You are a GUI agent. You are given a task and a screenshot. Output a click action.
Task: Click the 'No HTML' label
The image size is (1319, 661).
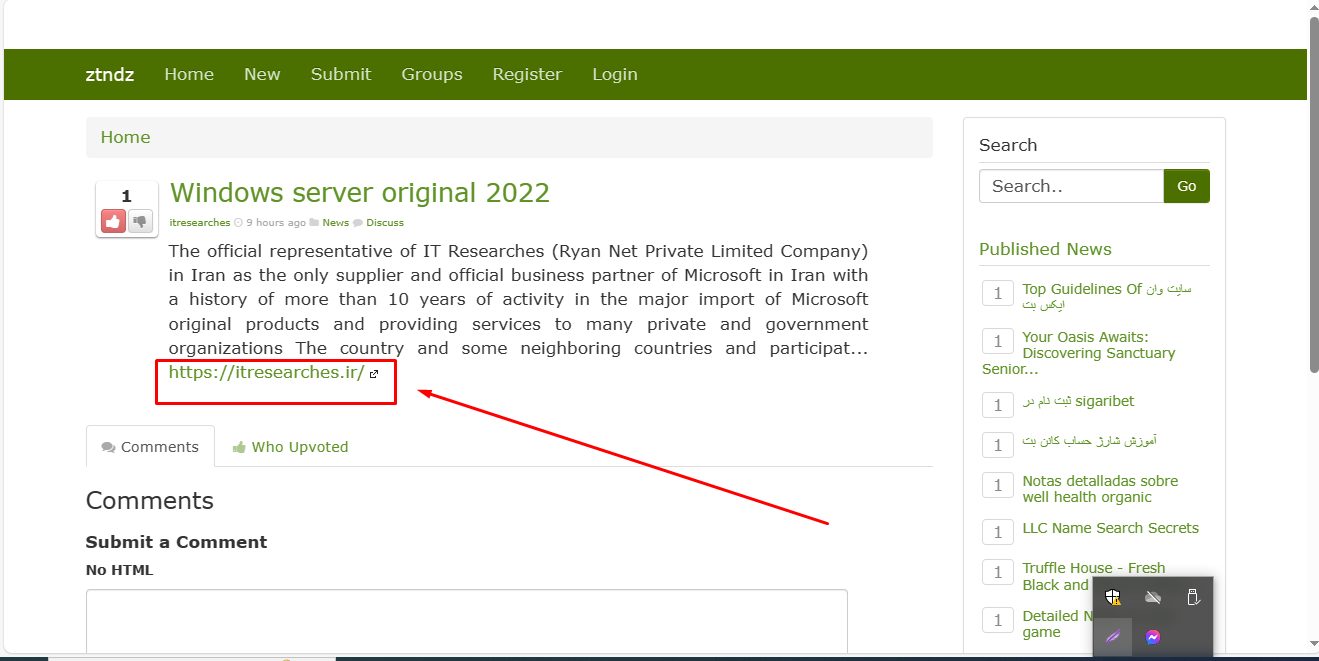[x=119, y=570]
